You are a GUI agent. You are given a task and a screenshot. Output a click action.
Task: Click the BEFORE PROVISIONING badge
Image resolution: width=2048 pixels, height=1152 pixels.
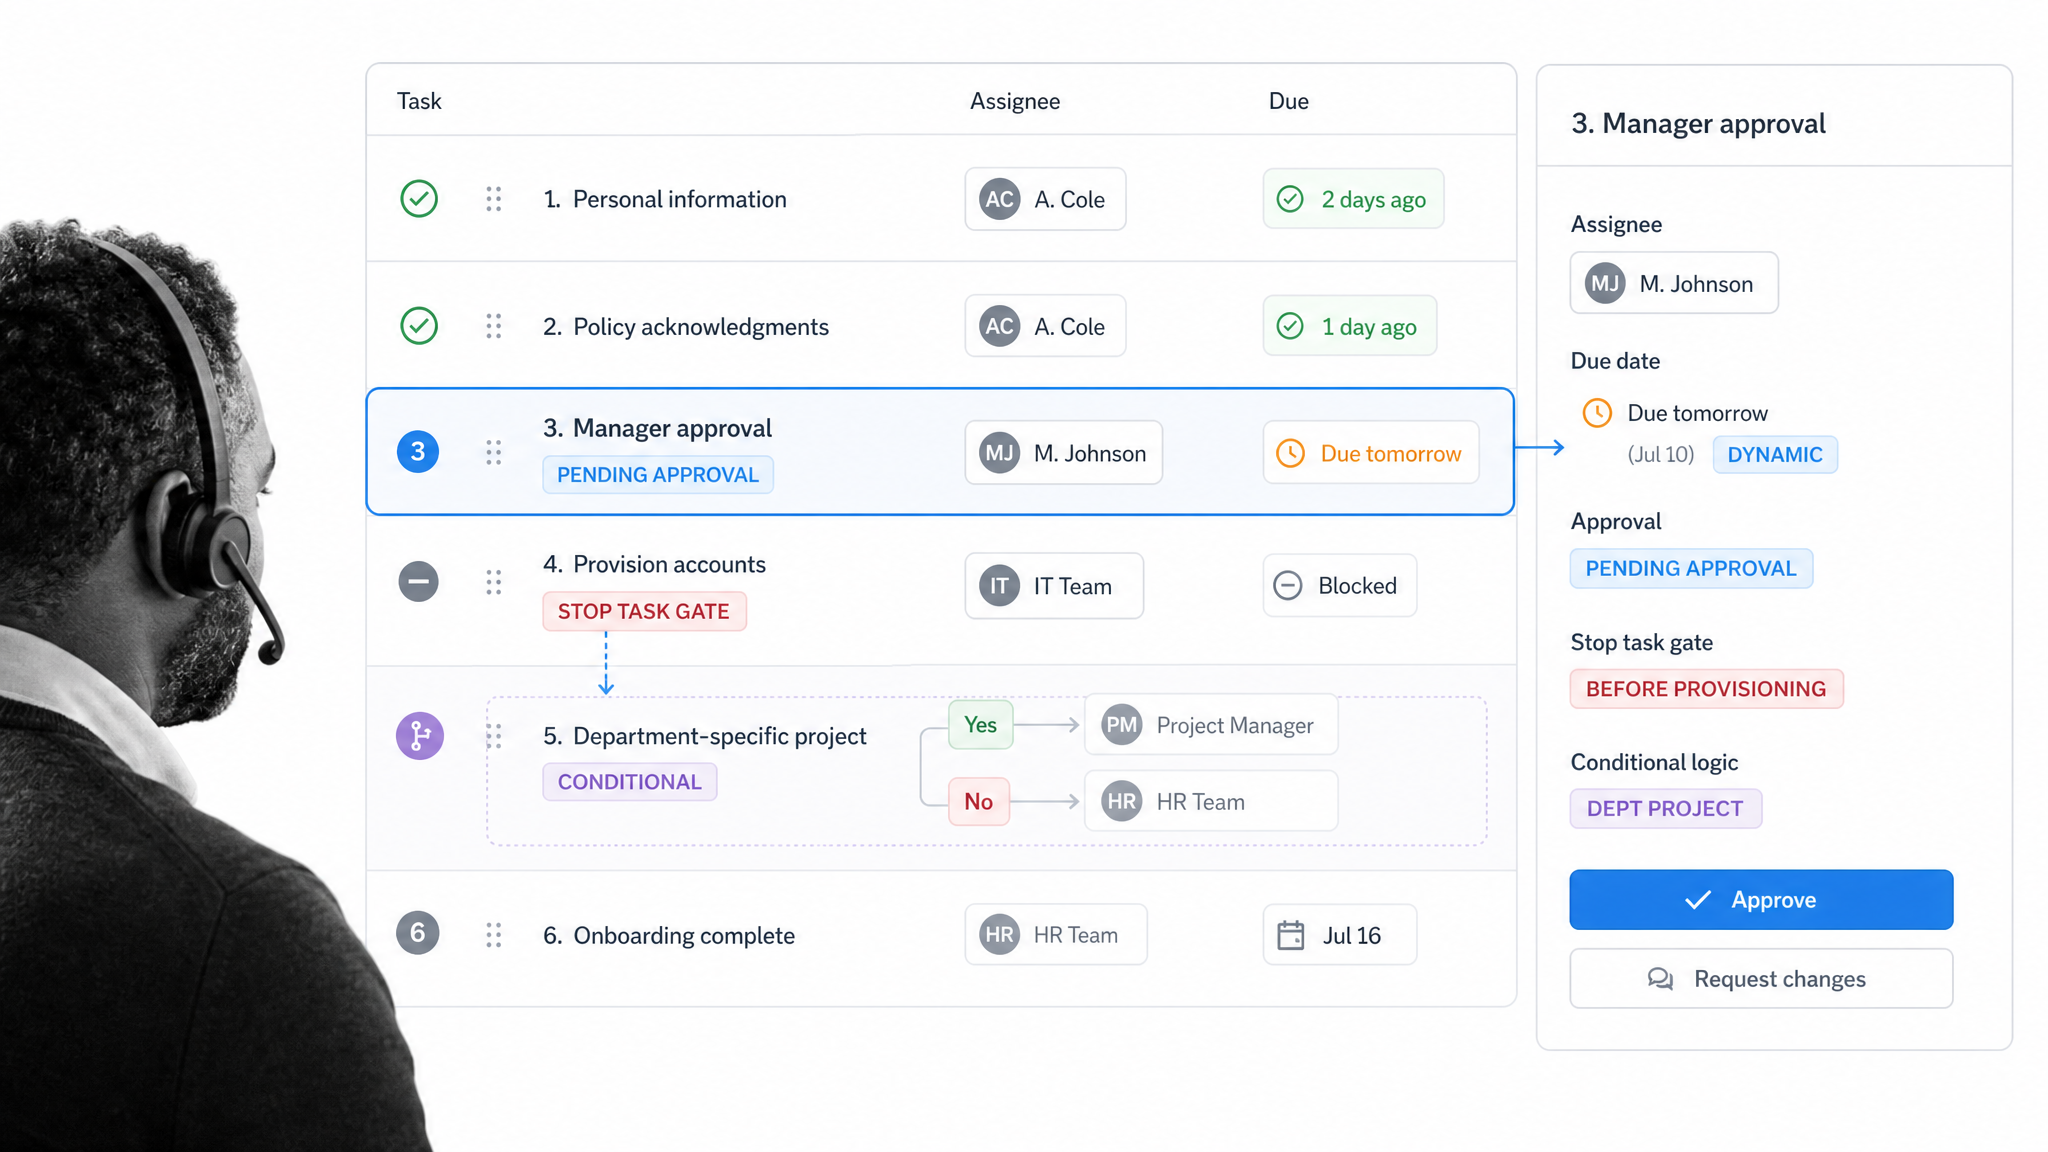1706,689
